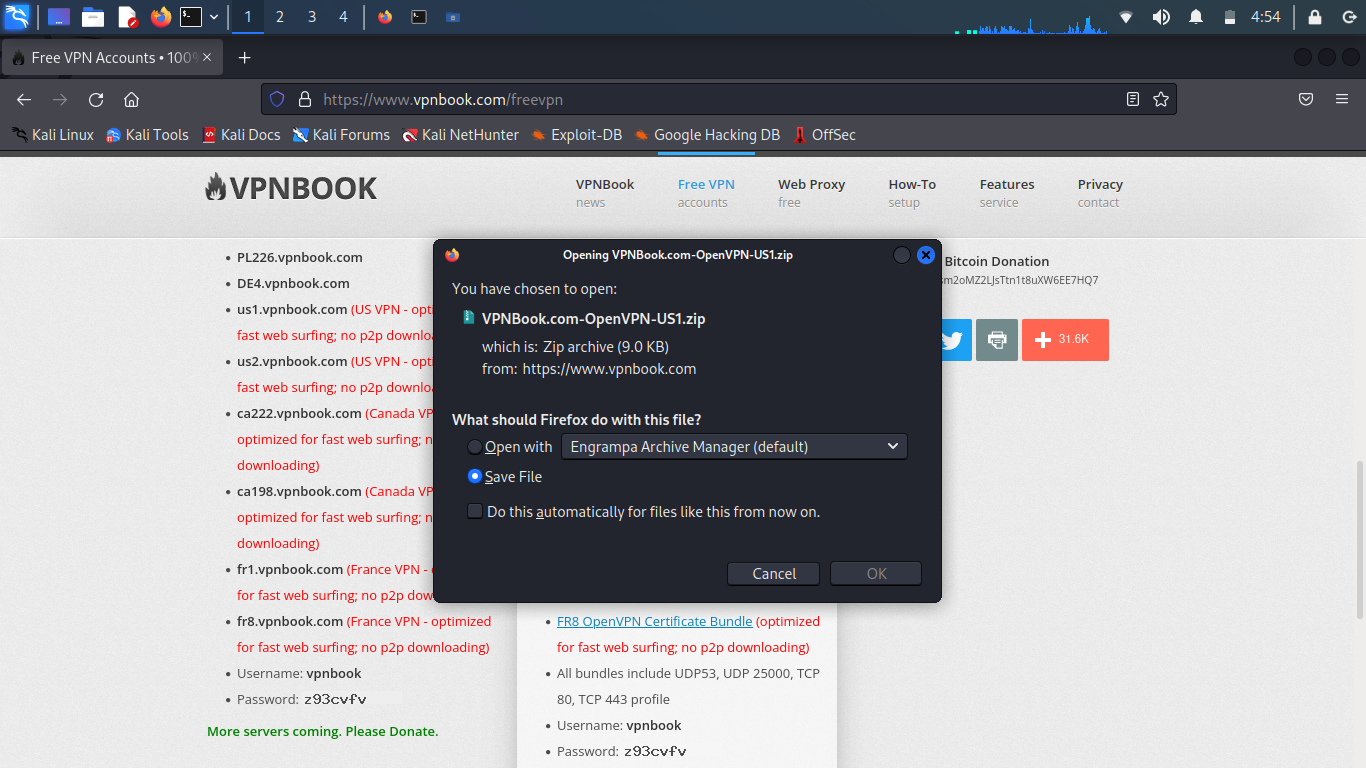Select the Save File radio button
Viewport: 1366px width, 768px height.
475,476
